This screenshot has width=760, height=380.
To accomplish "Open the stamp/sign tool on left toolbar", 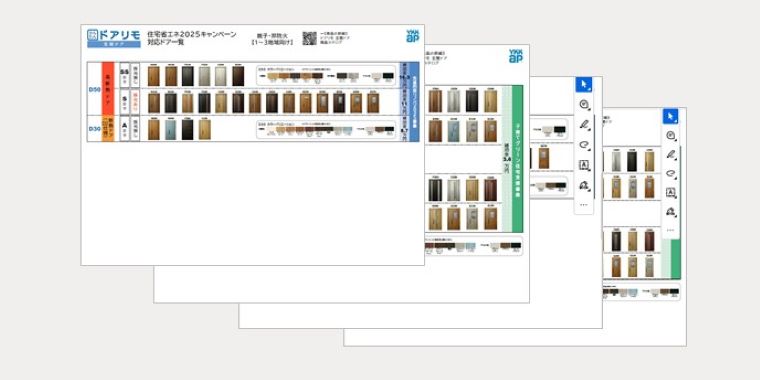I will (x=584, y=185).
